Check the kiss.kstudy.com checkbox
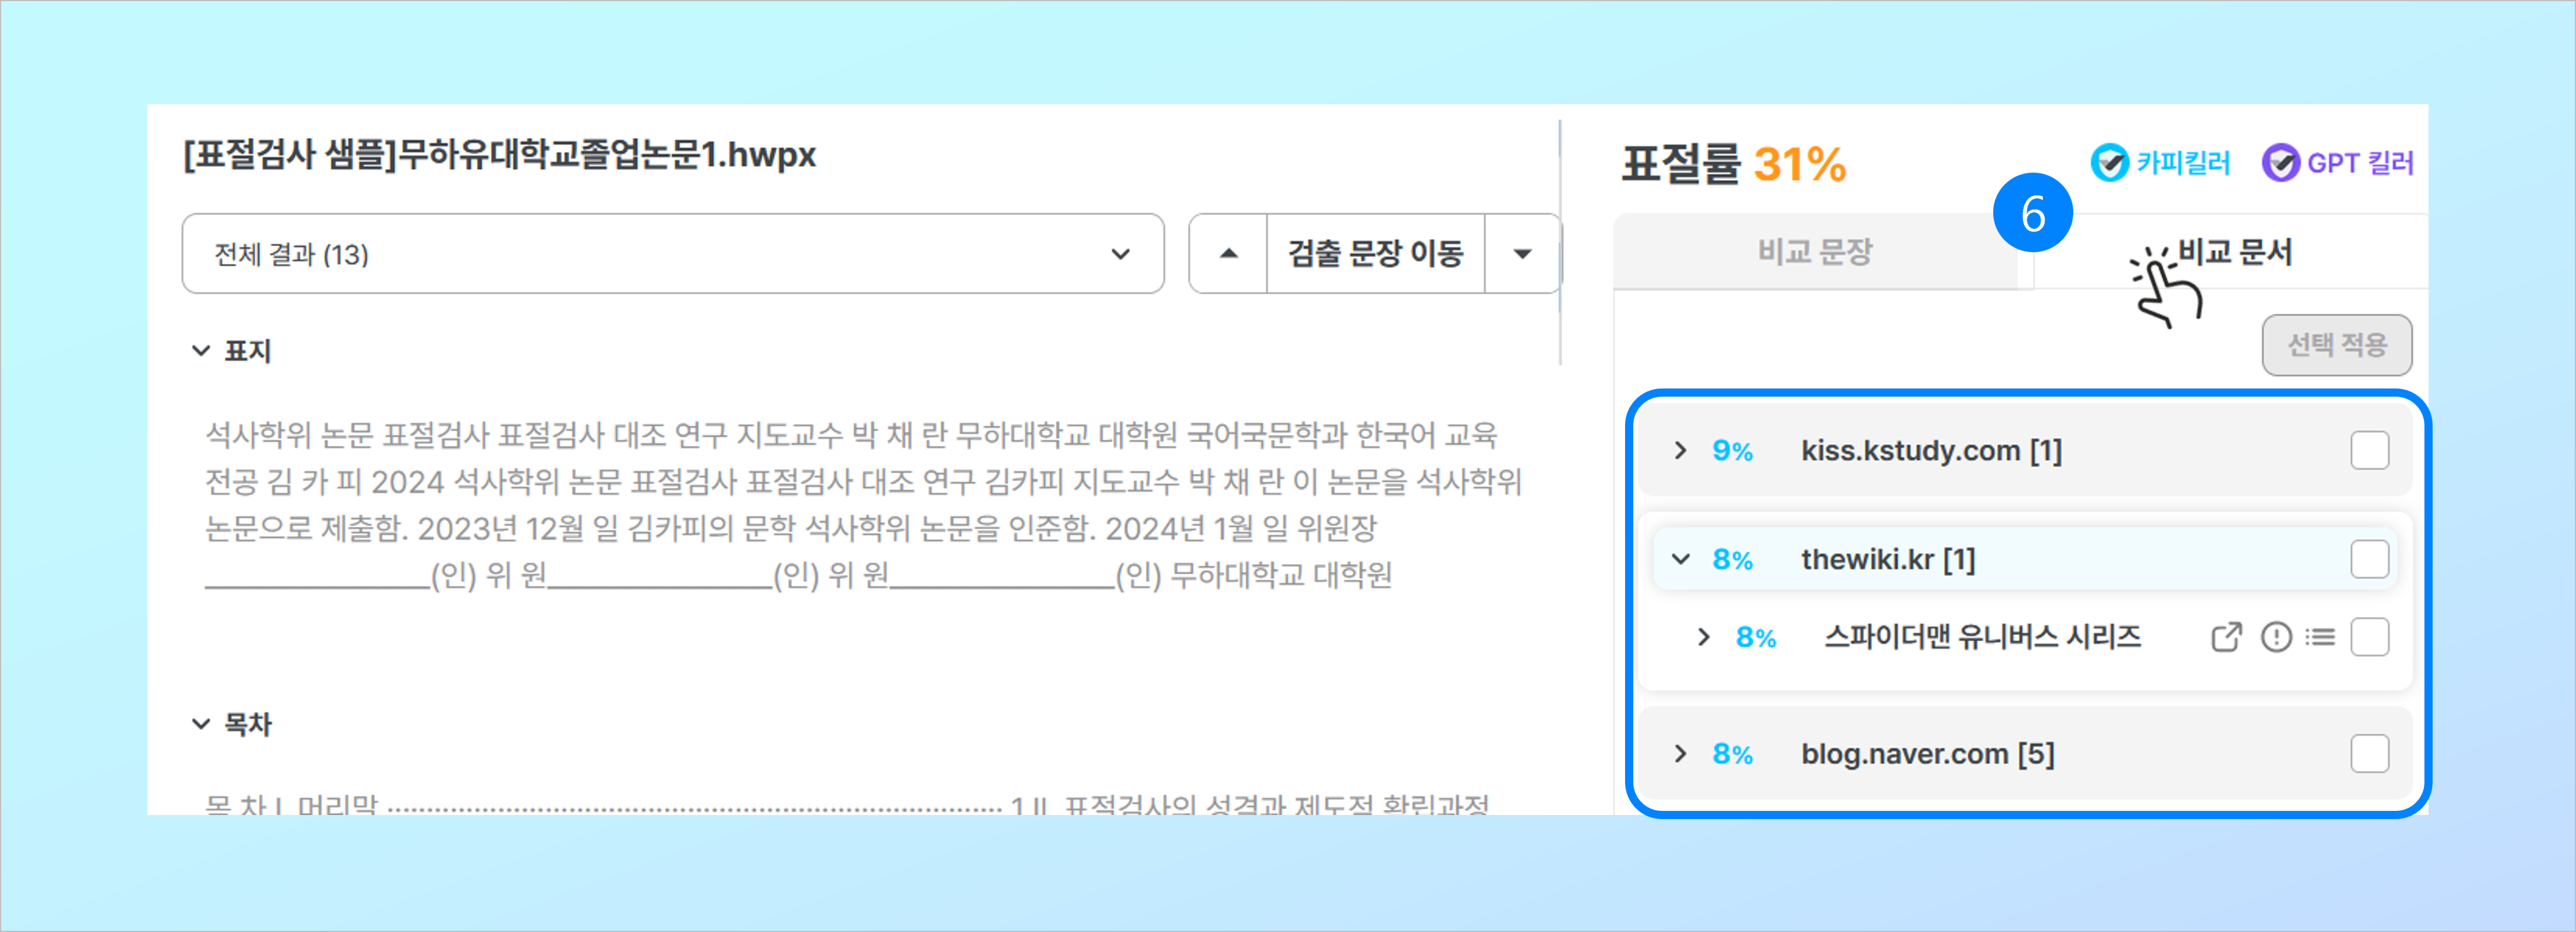Viewport: 2576px width, 932px height. tap(2369, 451)
